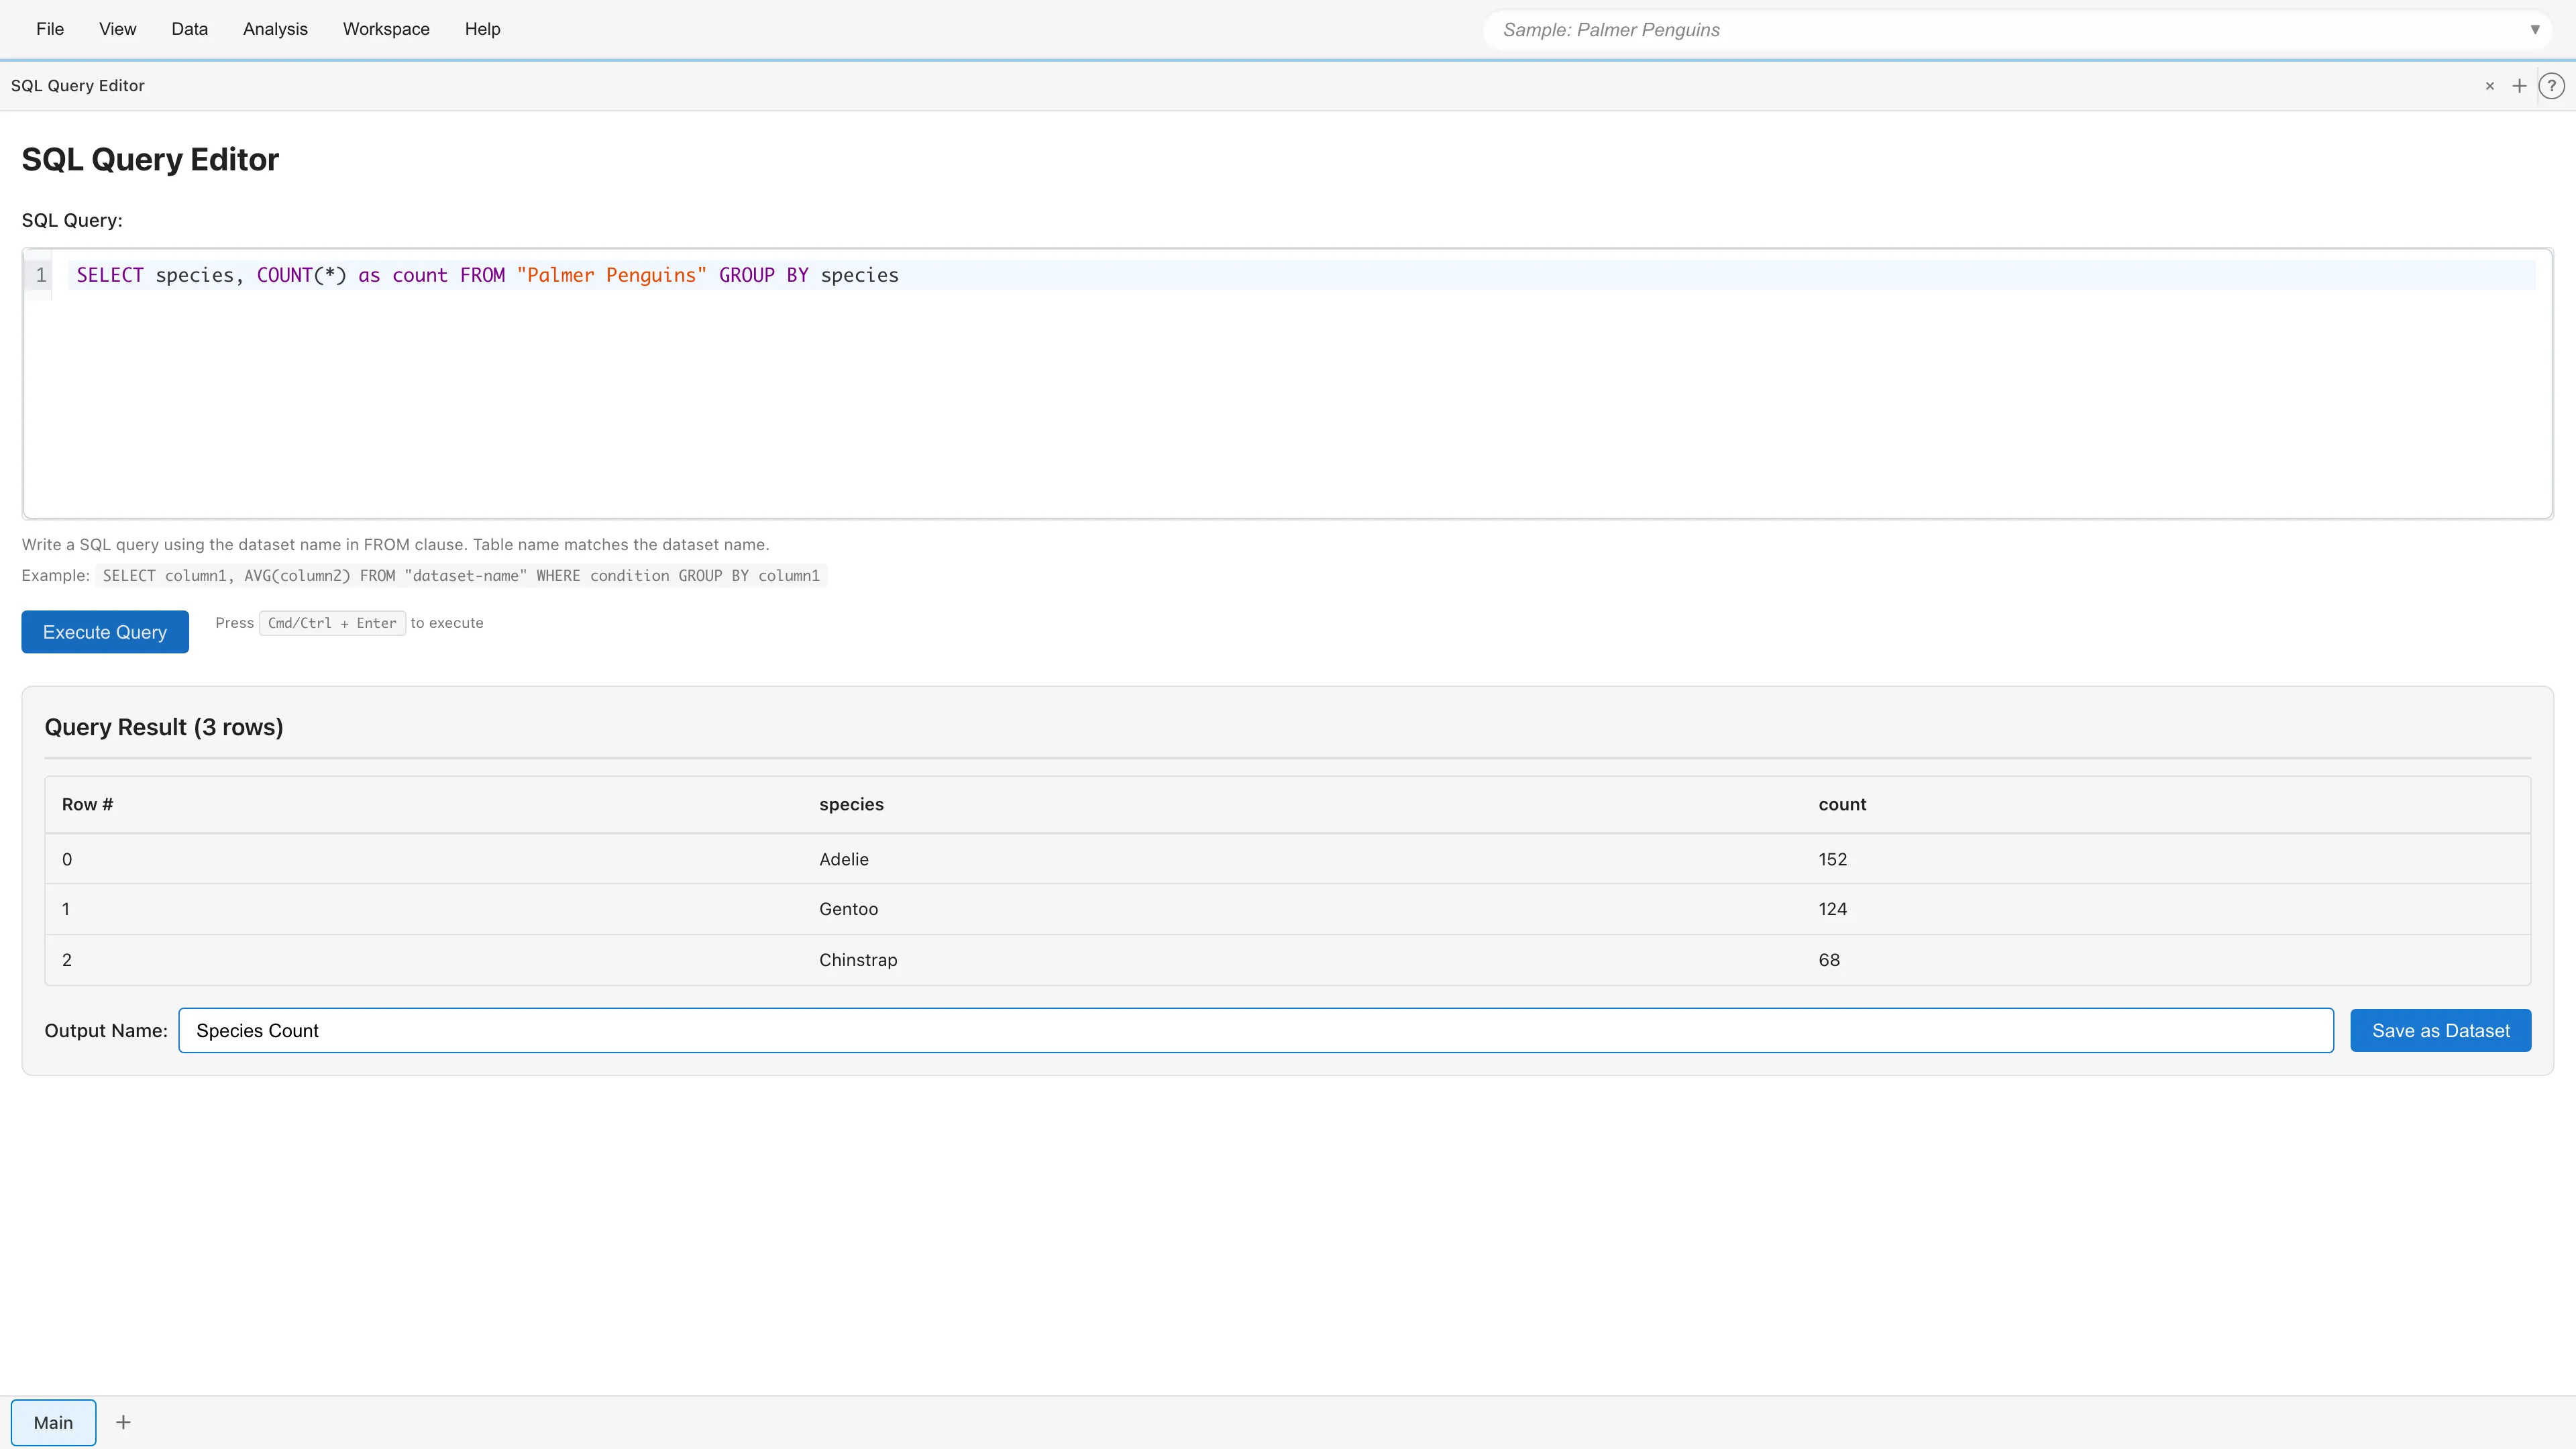The image size is (2576, 1449).
Task: Open the Data menu
Action: point(189,29)
